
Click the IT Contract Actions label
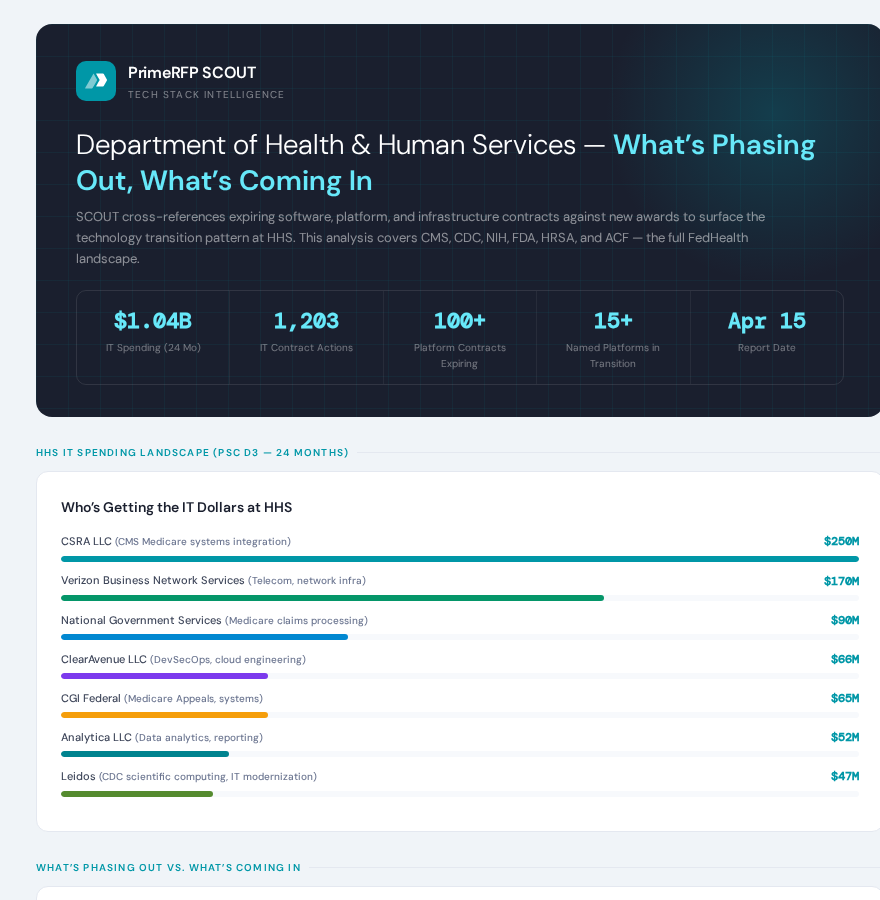point(306,347)
